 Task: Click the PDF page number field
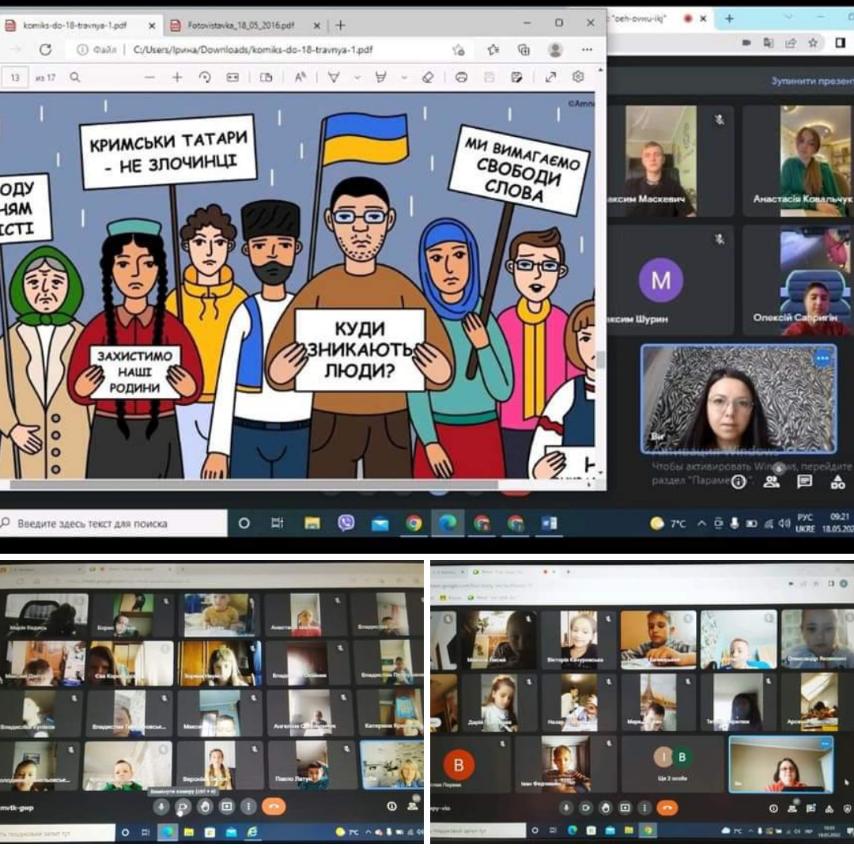(x=15, y=77)
